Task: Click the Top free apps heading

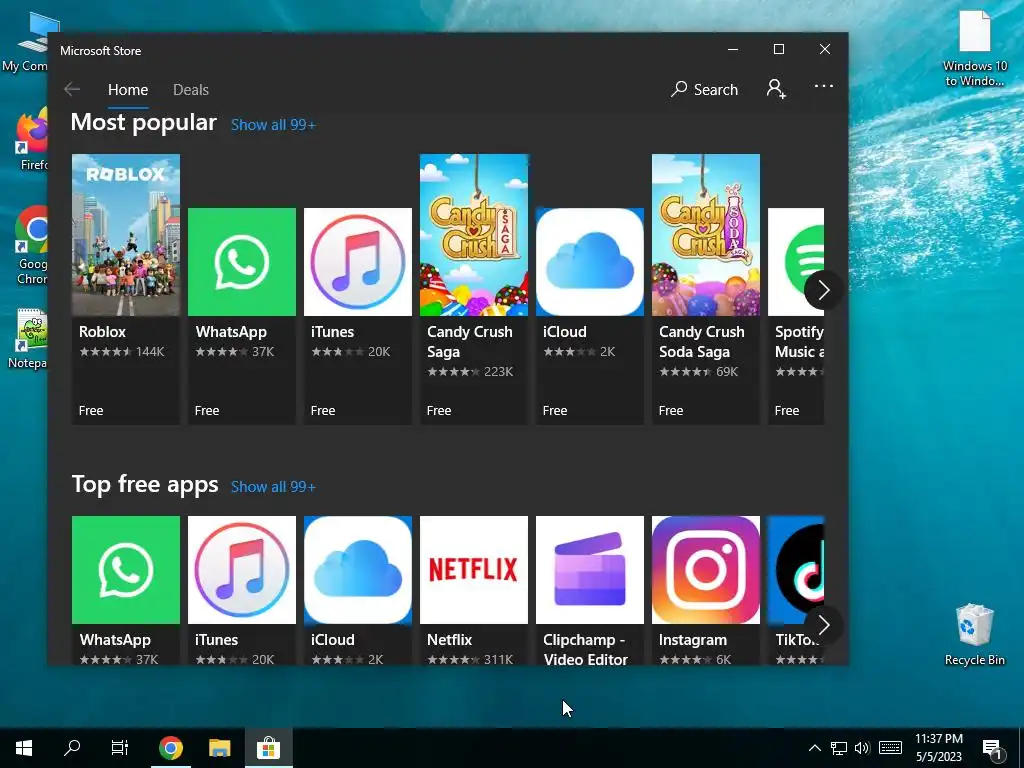Action: coord(145,485)
